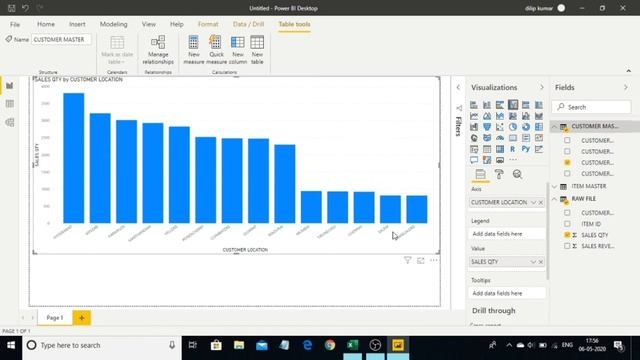This screenshot has width=640, height=360.
Task: Expand the ITEM MASTER table
Action: (554, 186)
